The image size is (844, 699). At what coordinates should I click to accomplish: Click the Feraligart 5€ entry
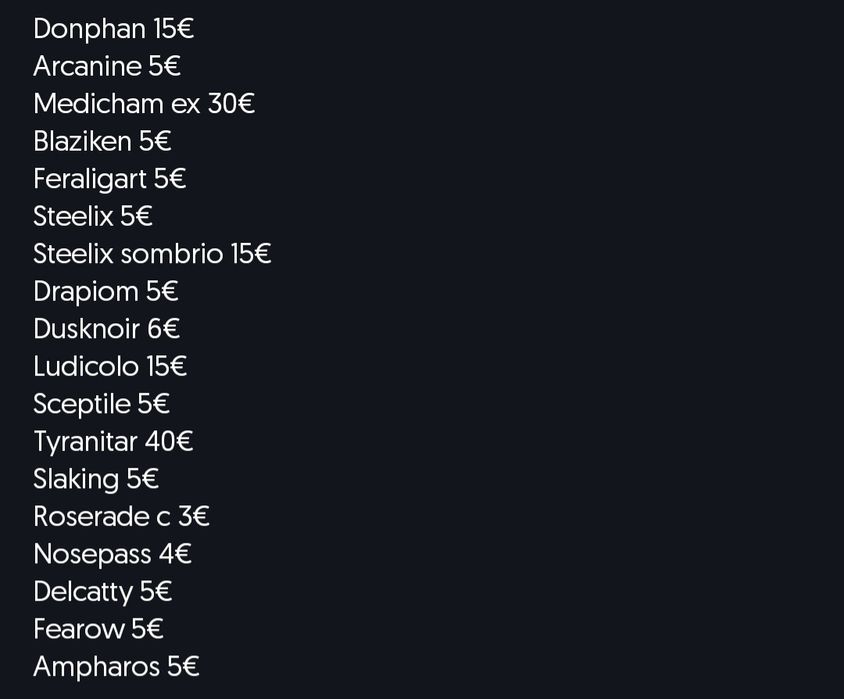[109, 179]
